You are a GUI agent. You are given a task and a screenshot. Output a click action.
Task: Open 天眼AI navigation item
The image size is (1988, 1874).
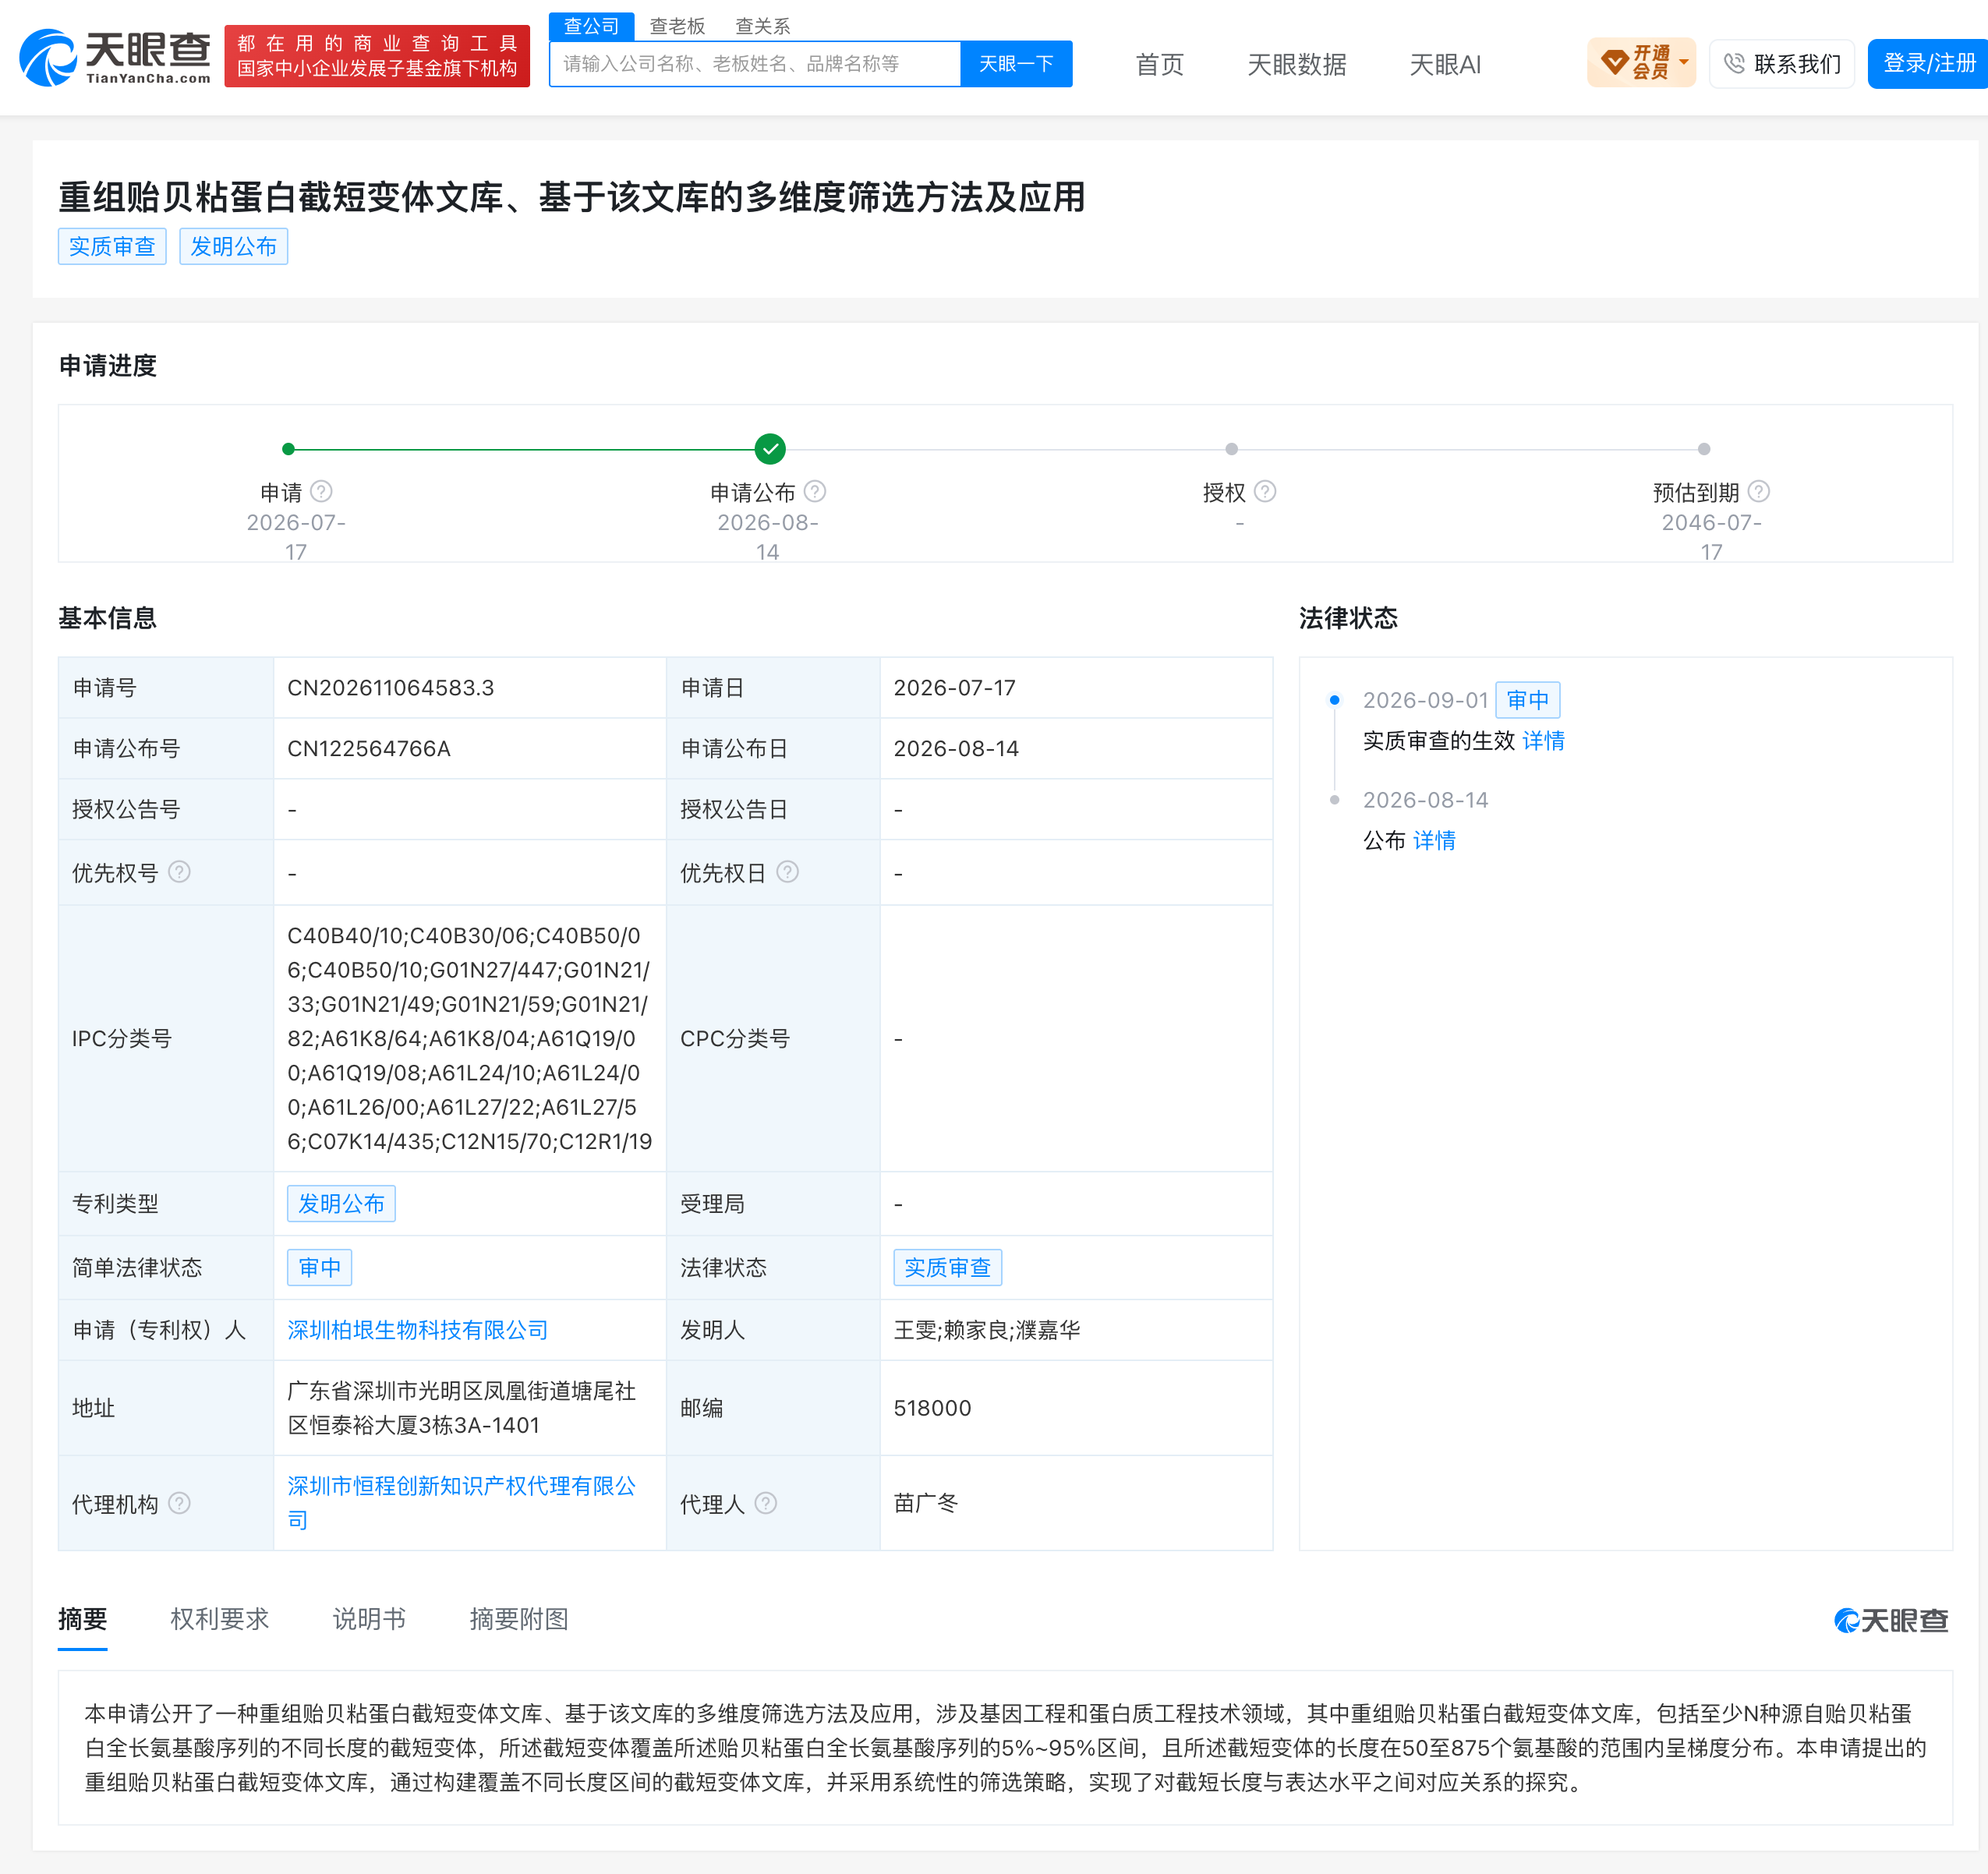1445,65
